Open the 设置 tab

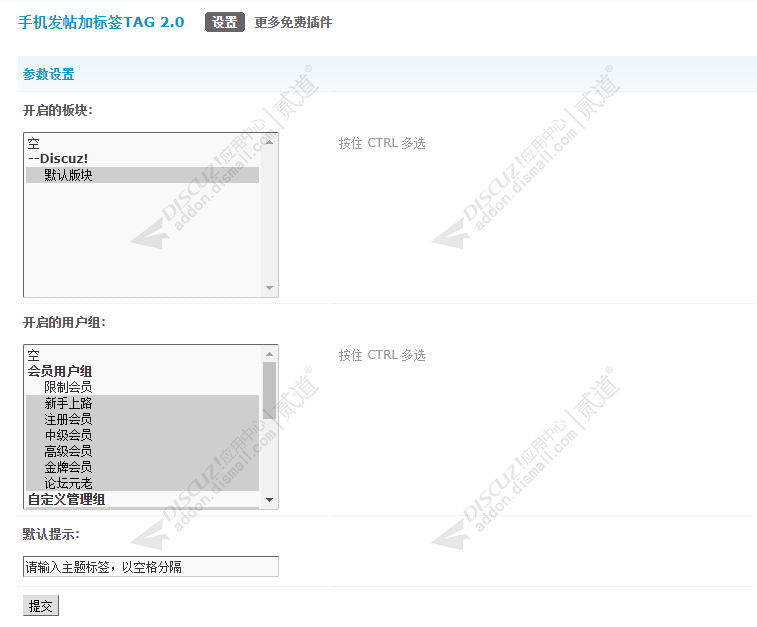224,22
